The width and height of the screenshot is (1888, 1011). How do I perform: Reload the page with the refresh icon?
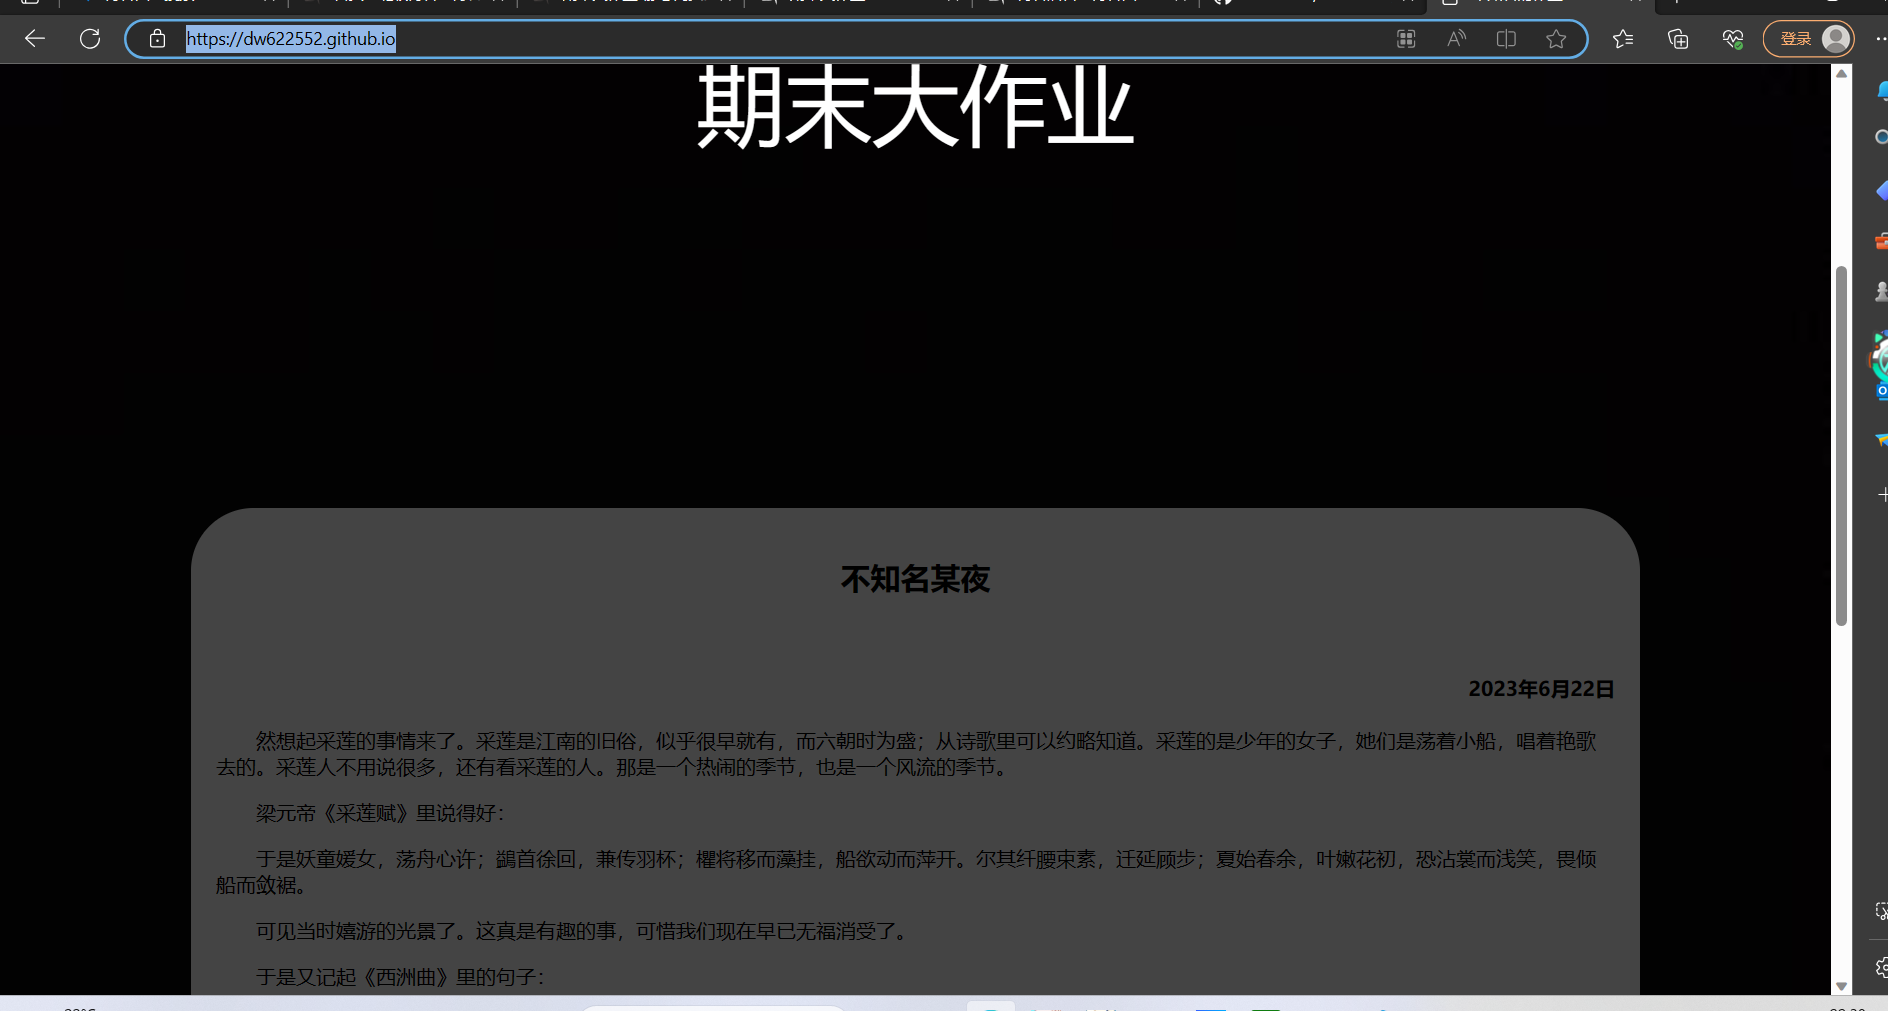[90, 39]
